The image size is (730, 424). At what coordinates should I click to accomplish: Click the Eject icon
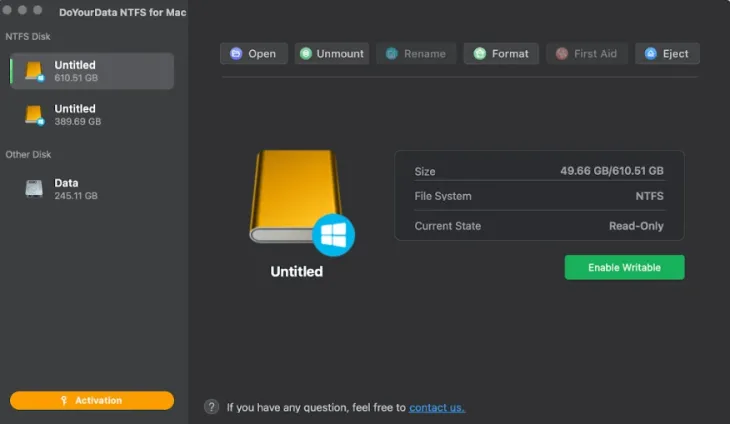coord(651,54)
